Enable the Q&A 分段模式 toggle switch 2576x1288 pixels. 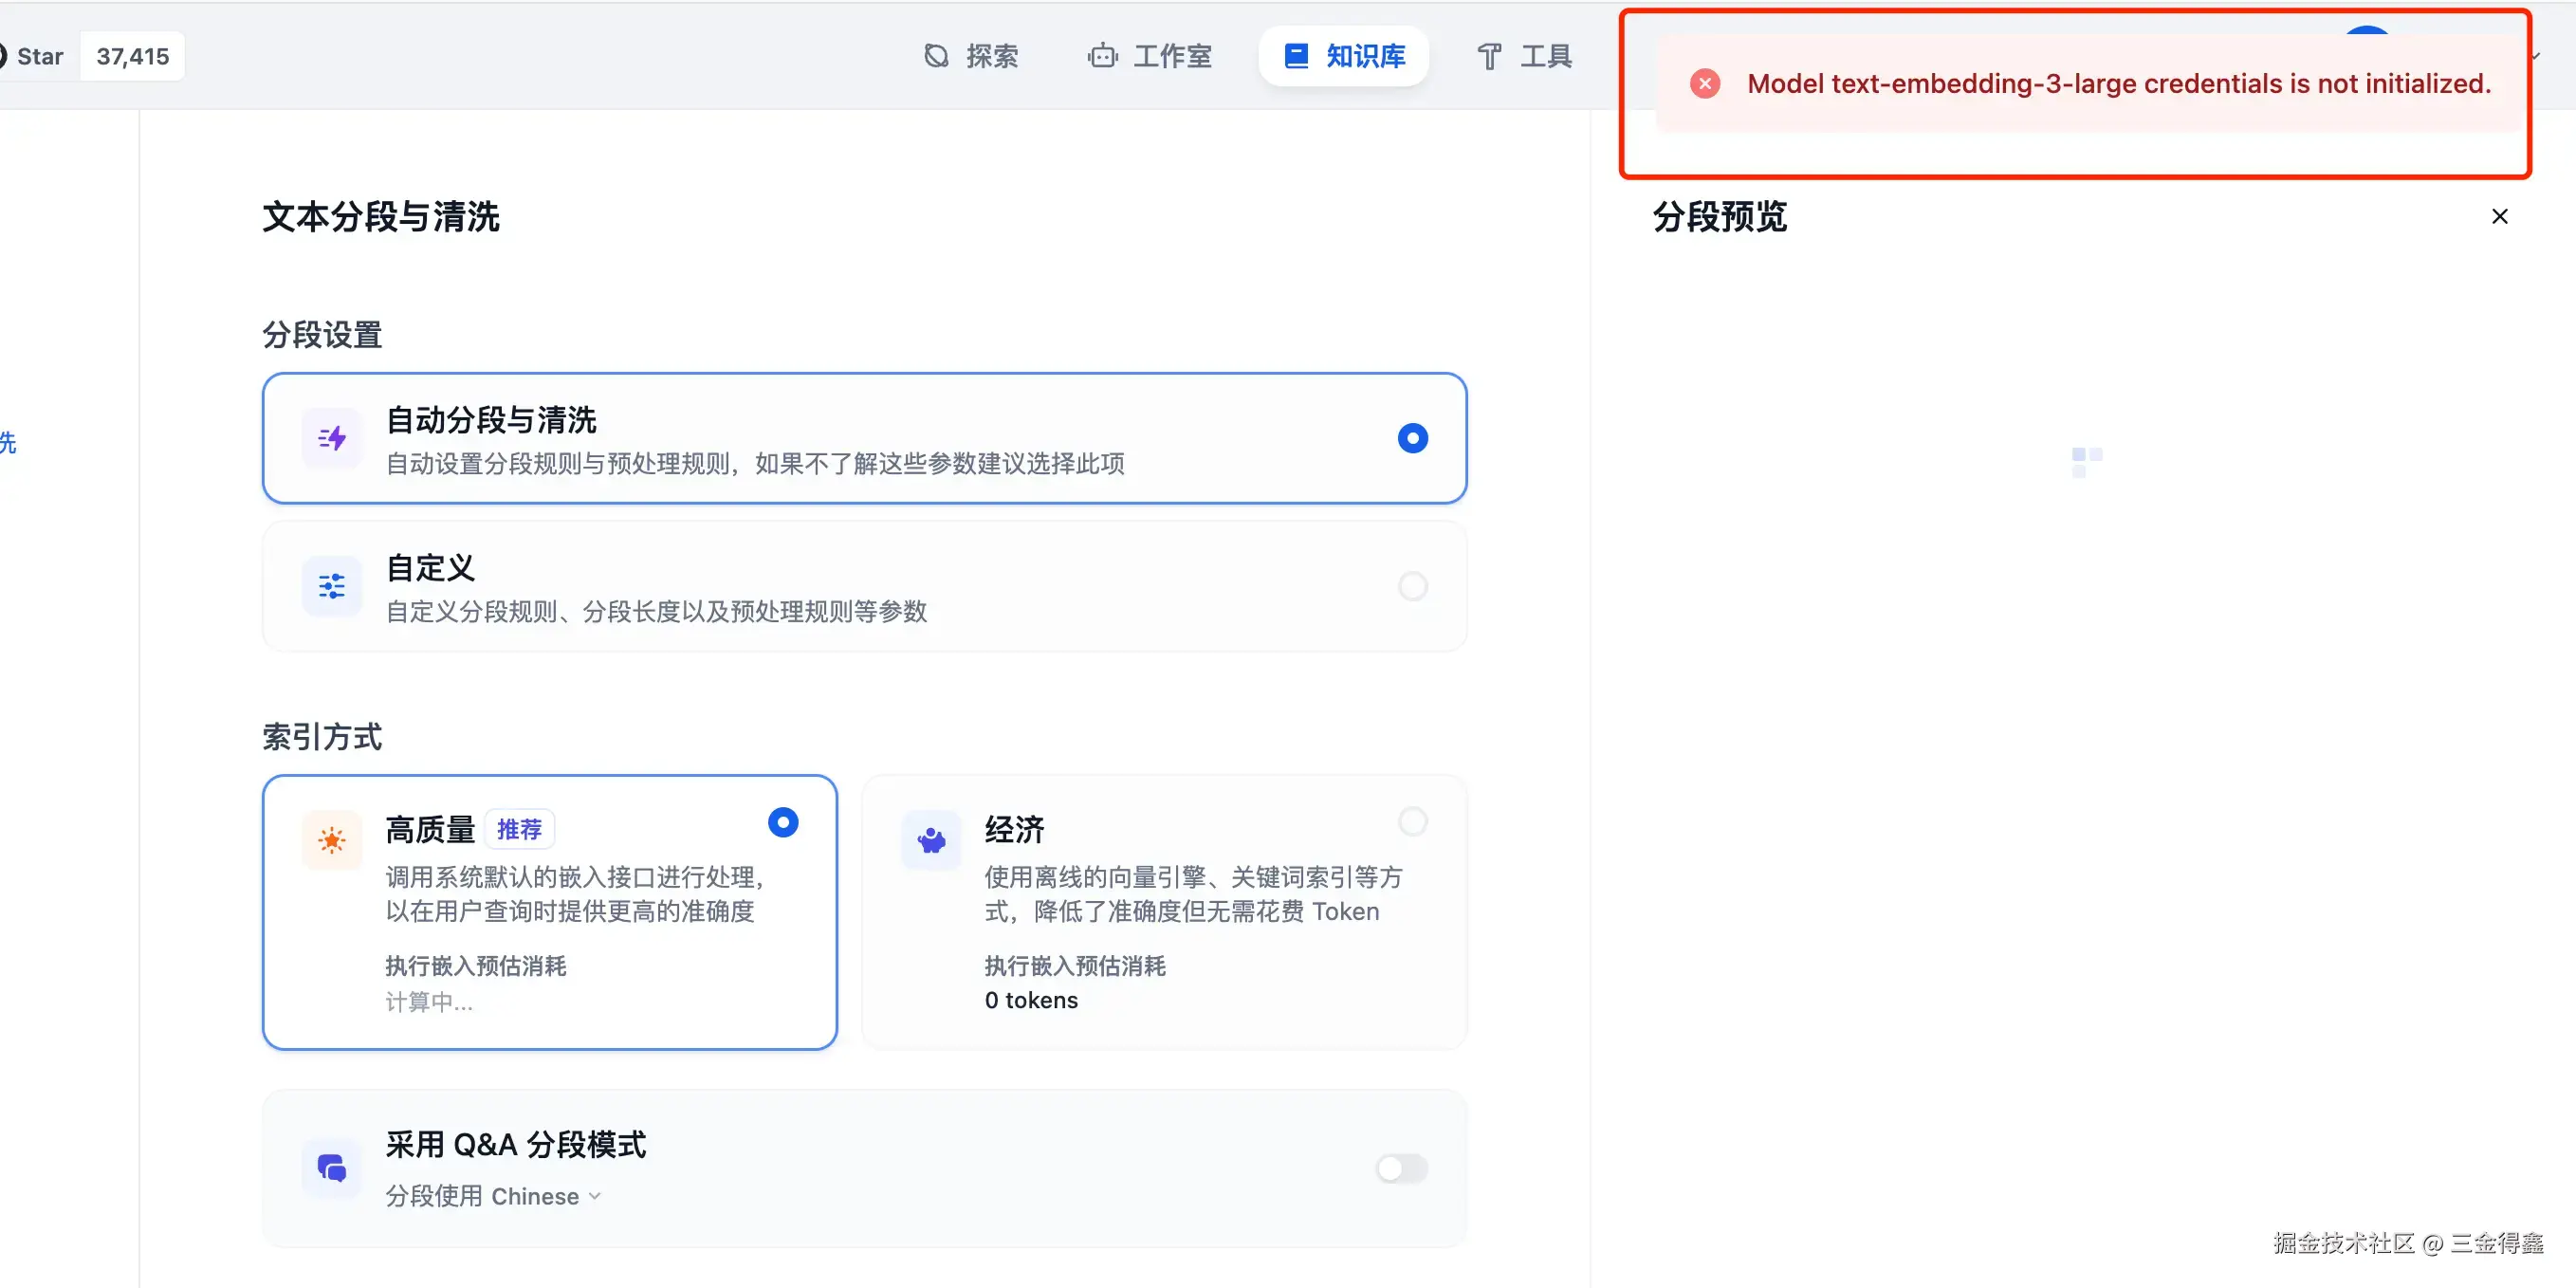point(1401,1168)
